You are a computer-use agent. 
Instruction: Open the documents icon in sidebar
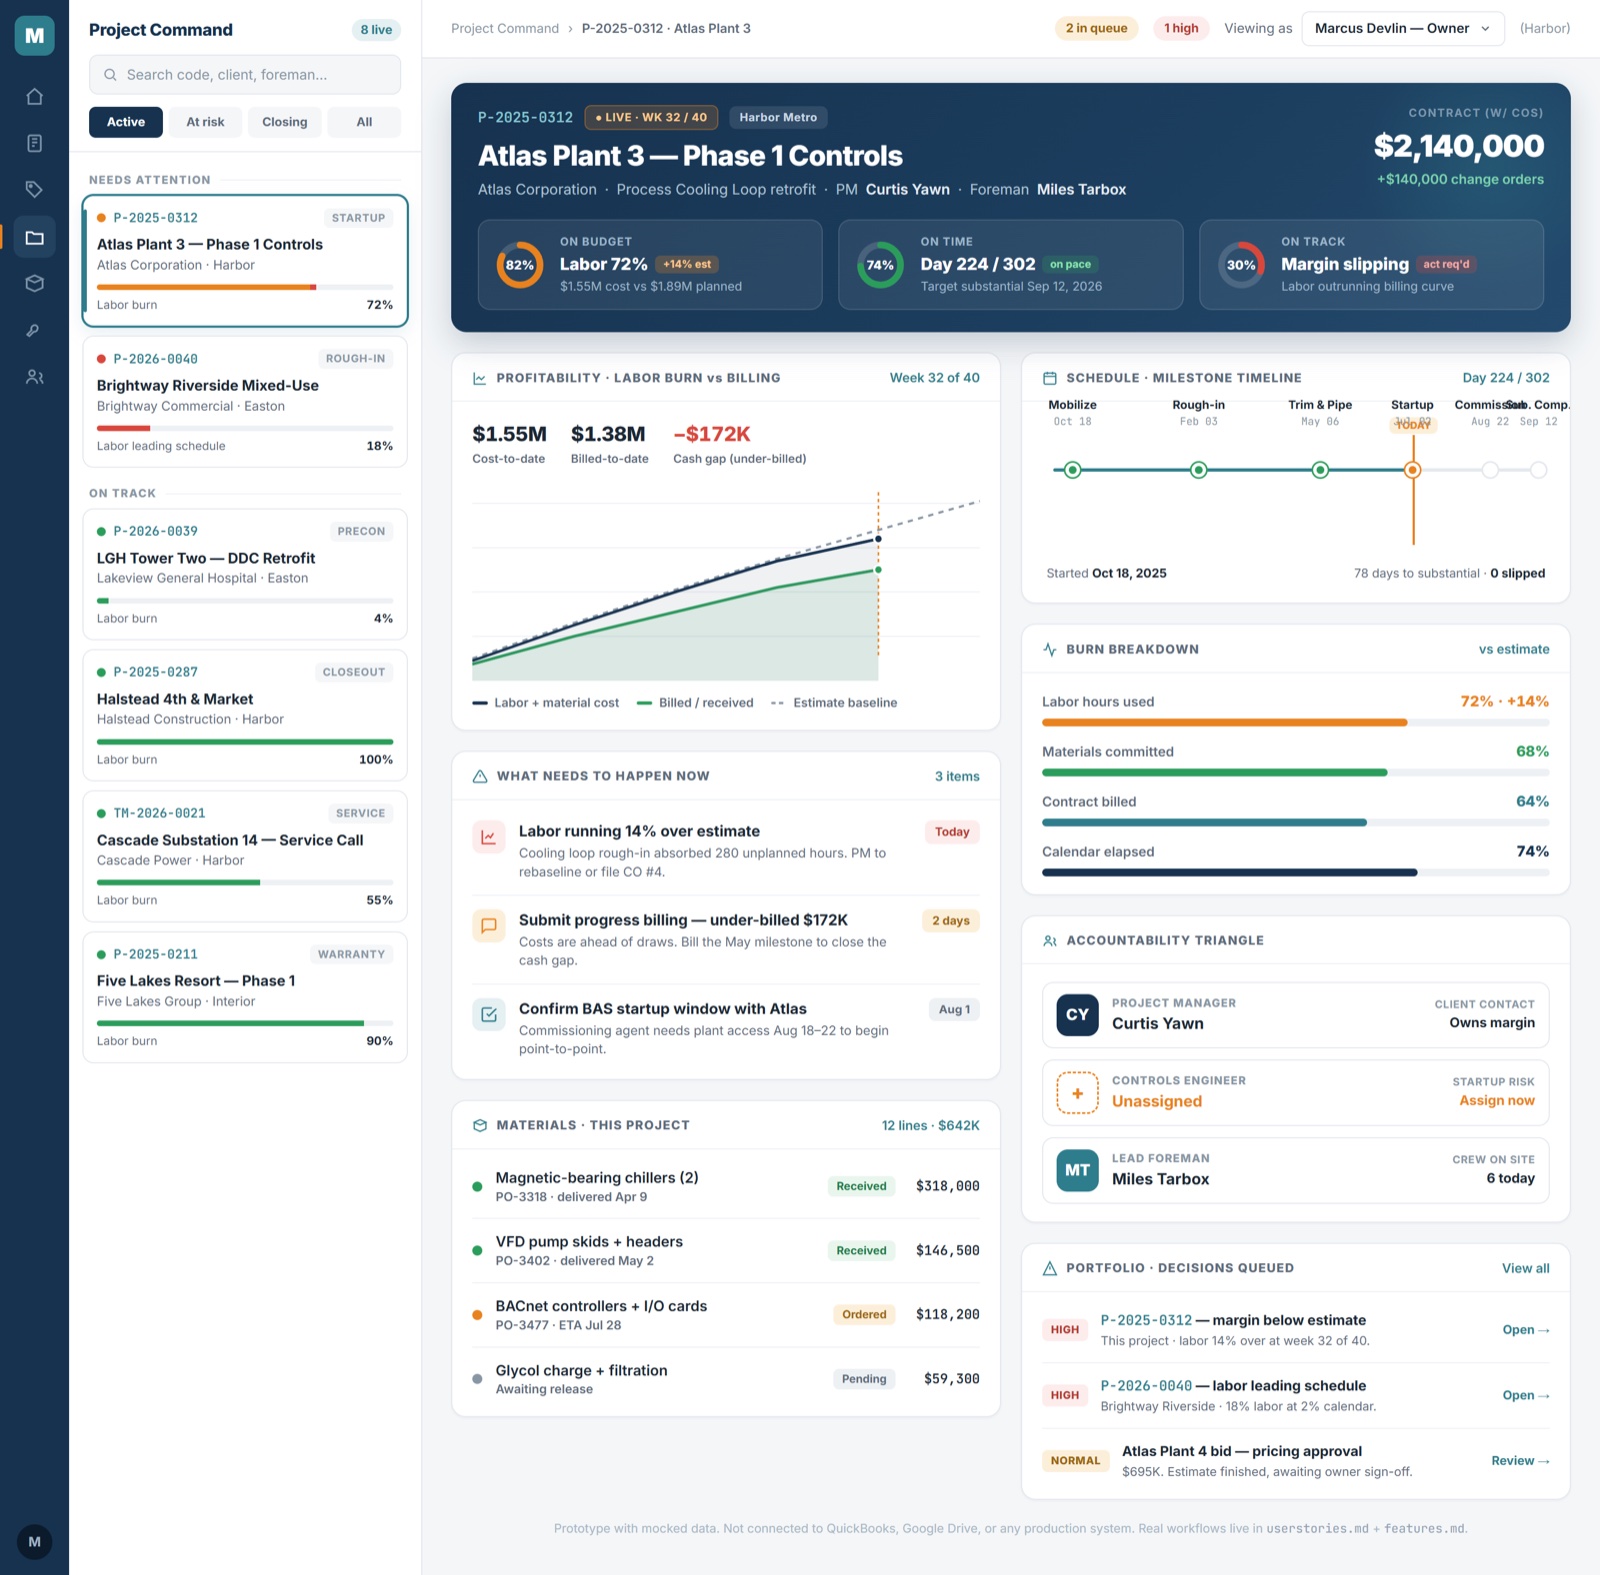click(34, 143)
